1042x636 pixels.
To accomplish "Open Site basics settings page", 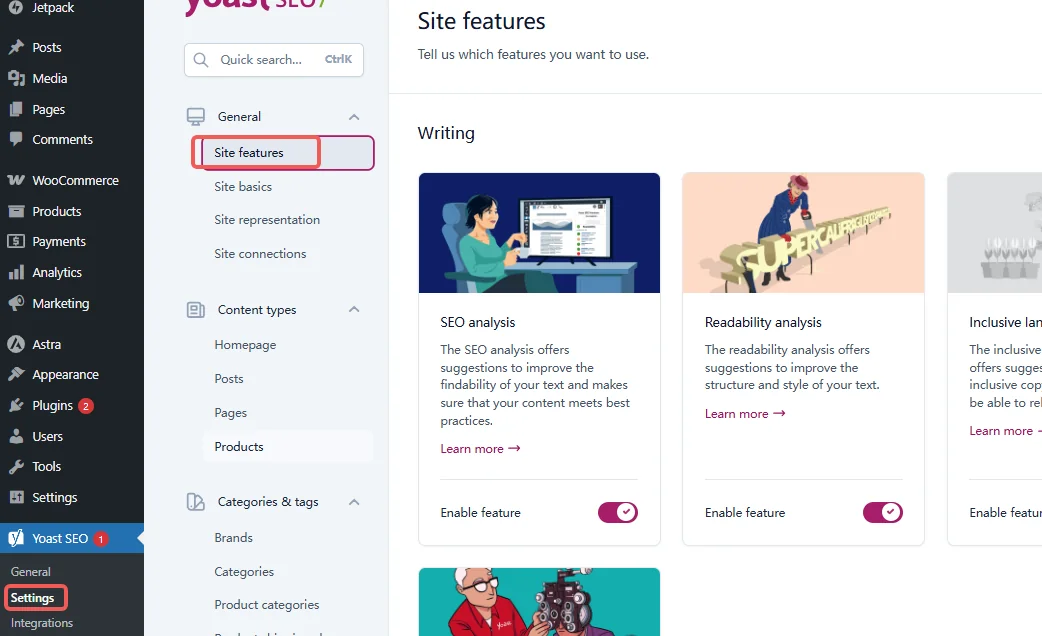I will point(243,187).
